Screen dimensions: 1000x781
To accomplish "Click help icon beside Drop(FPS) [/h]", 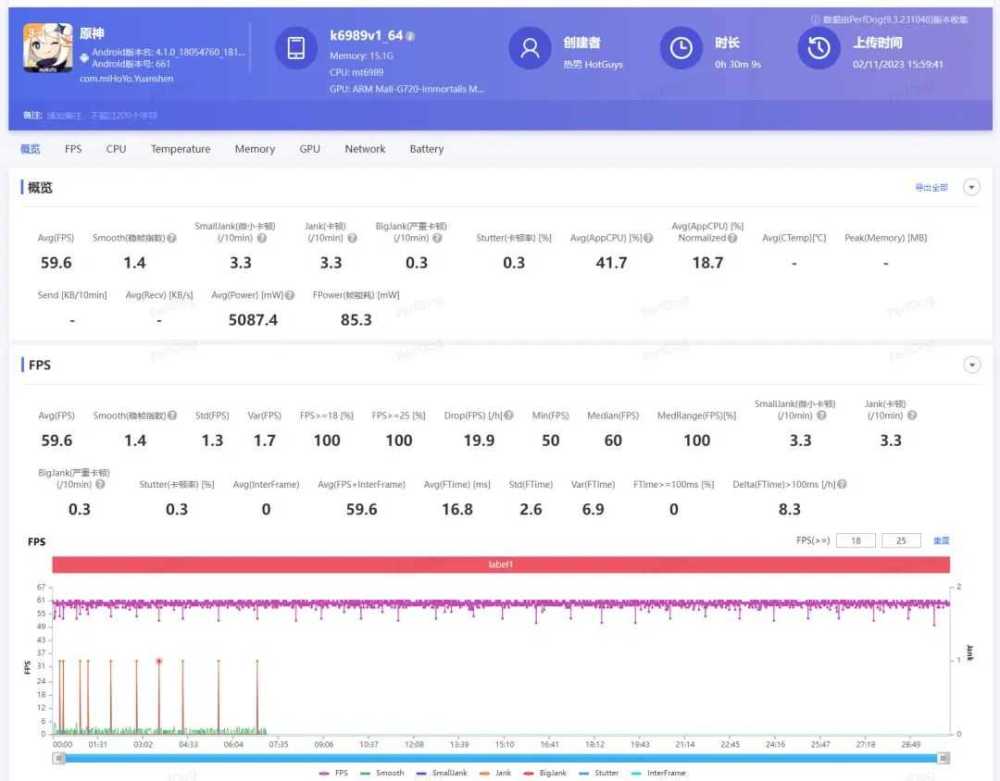I will [x=509, y=415].
